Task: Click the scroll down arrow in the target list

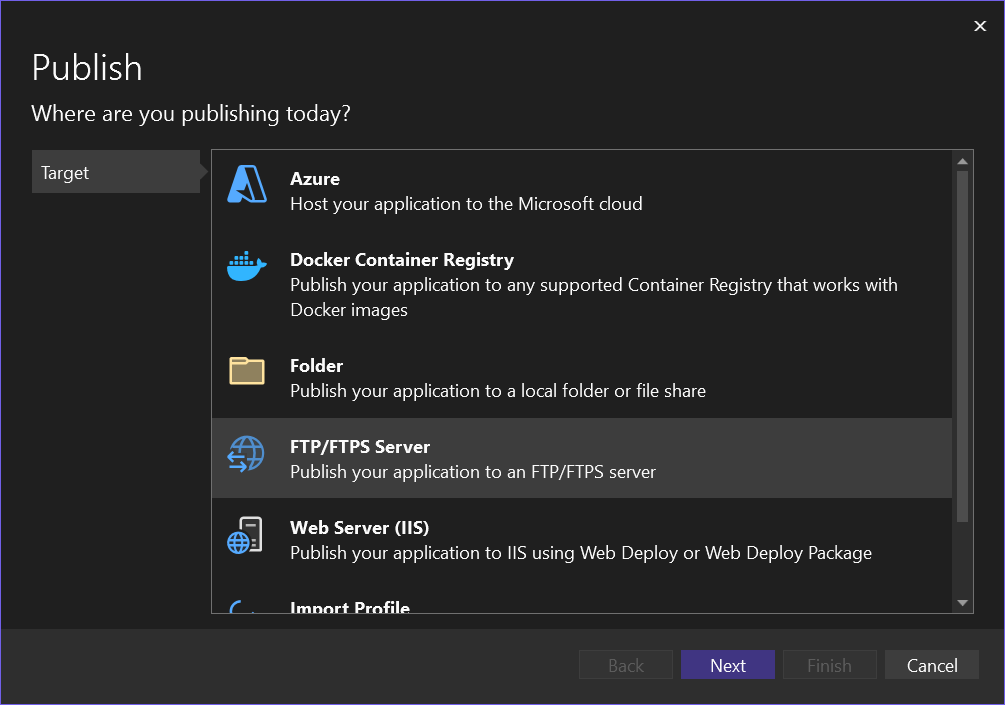Action: [962, 602]
